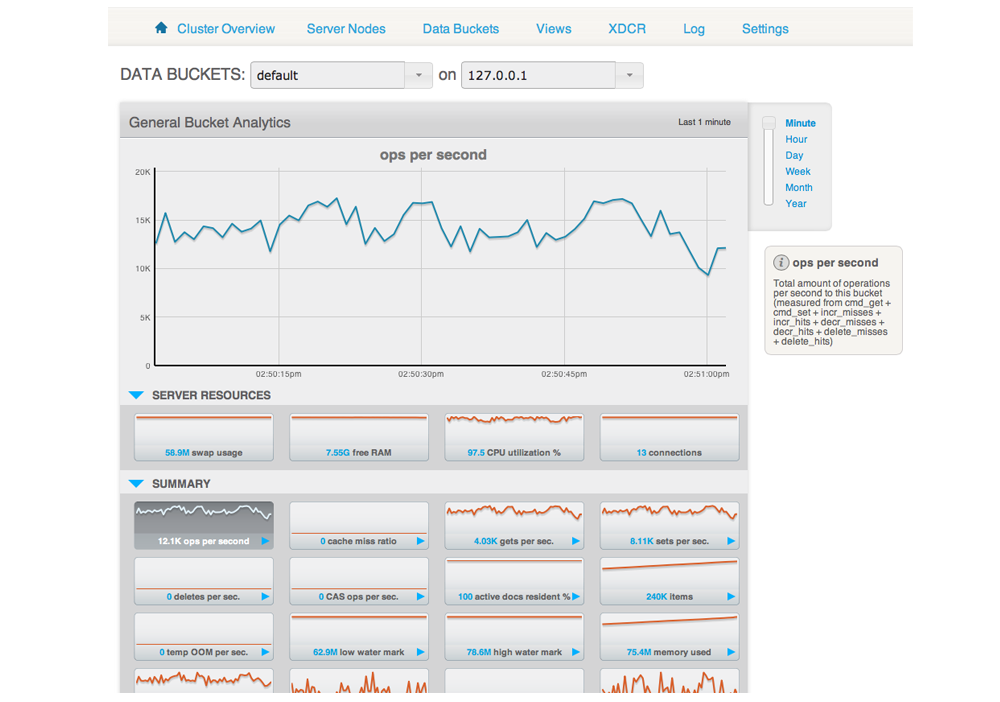Click the arrow icon on memory used
This screenshot has width=1000, height=702.
(731, 652)
